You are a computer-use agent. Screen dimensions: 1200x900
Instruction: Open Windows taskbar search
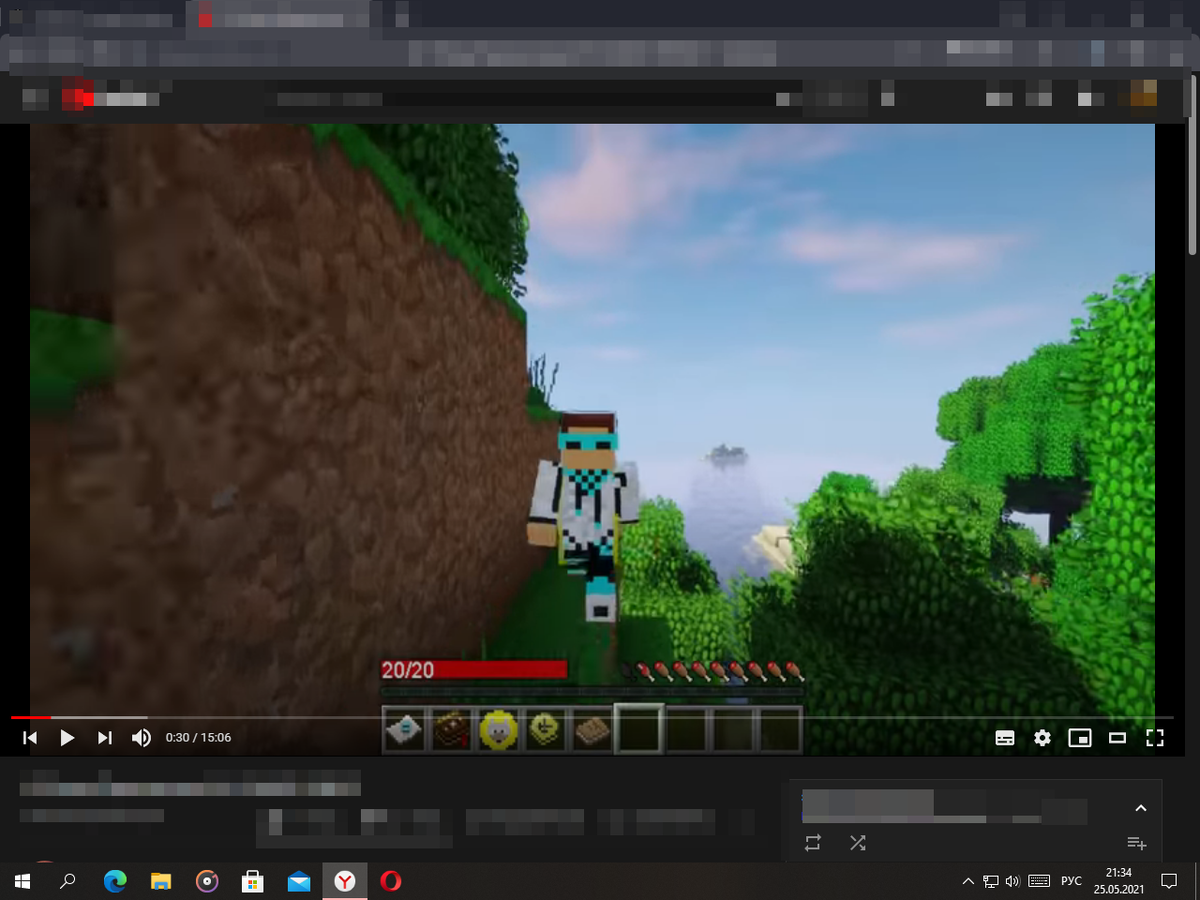[68, 881]
